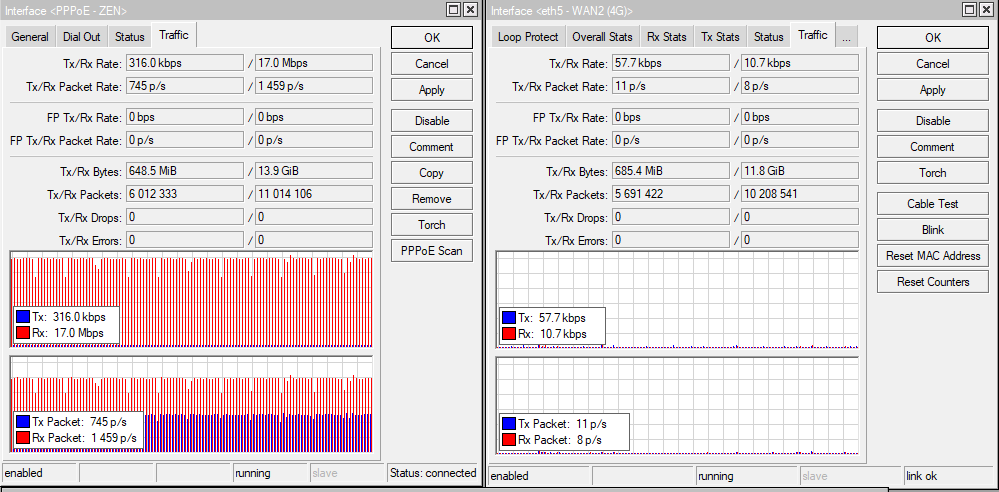Screen dimensions: 999x492
Task: Click Tx Packets field showing 6 012 333
Action: point(185,194)
